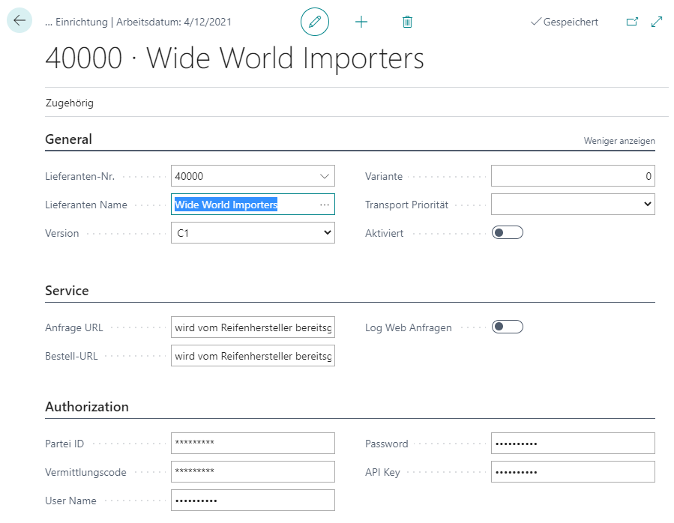Click into the Vermittlungscode field
Viewport: 674px width, 523px height.
(253, 472)
